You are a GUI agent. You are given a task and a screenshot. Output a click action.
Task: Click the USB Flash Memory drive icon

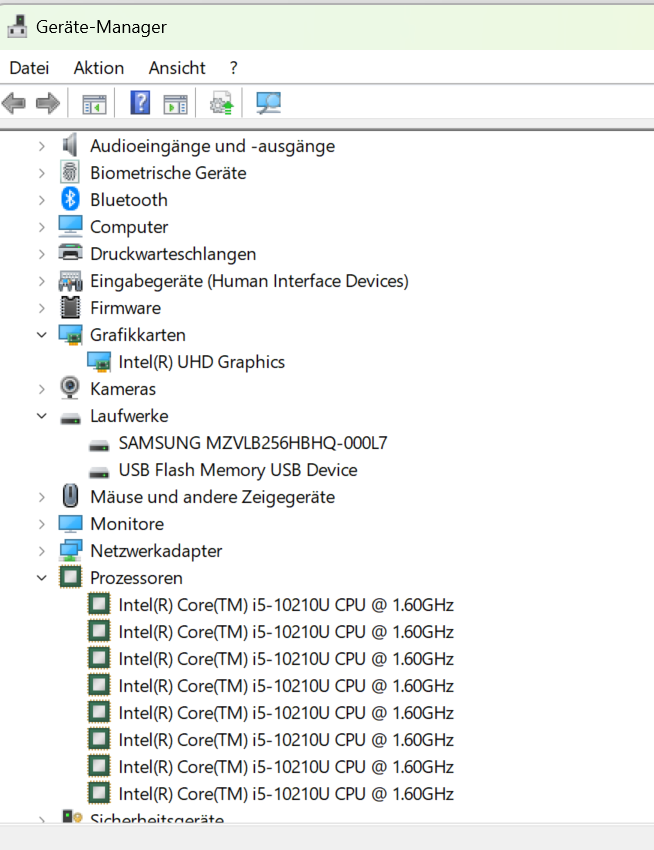click(x=99, y=472)
